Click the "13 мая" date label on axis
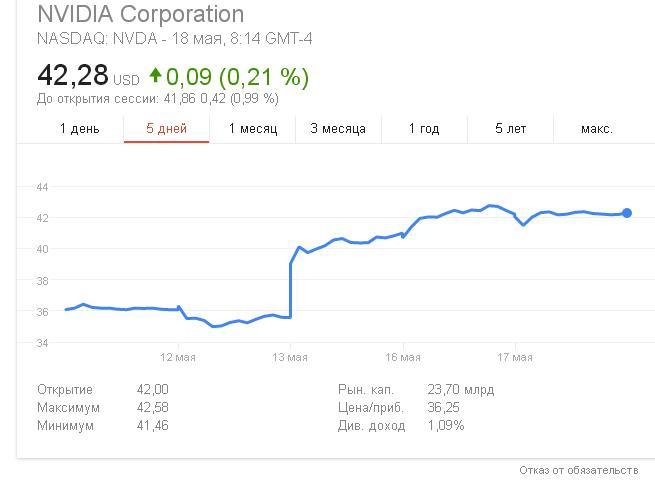The width and height of the screenshot is (655, 493). click(290, 357)
